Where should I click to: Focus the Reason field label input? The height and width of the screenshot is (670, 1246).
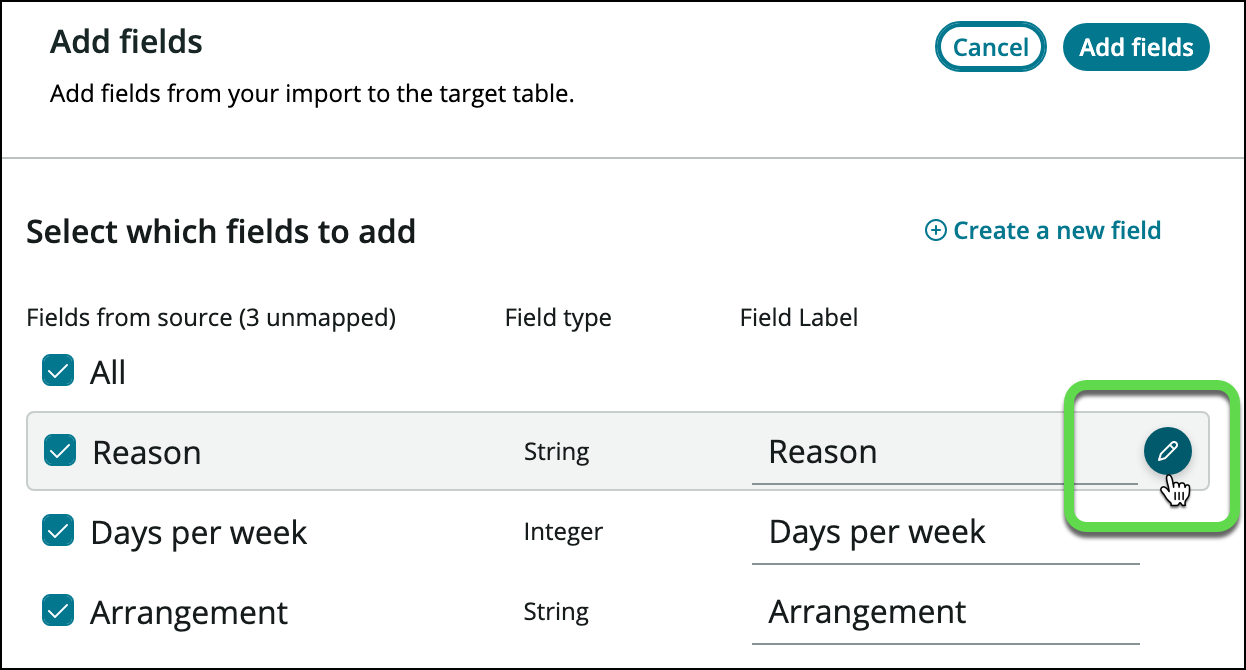click(x=943, y=453)
